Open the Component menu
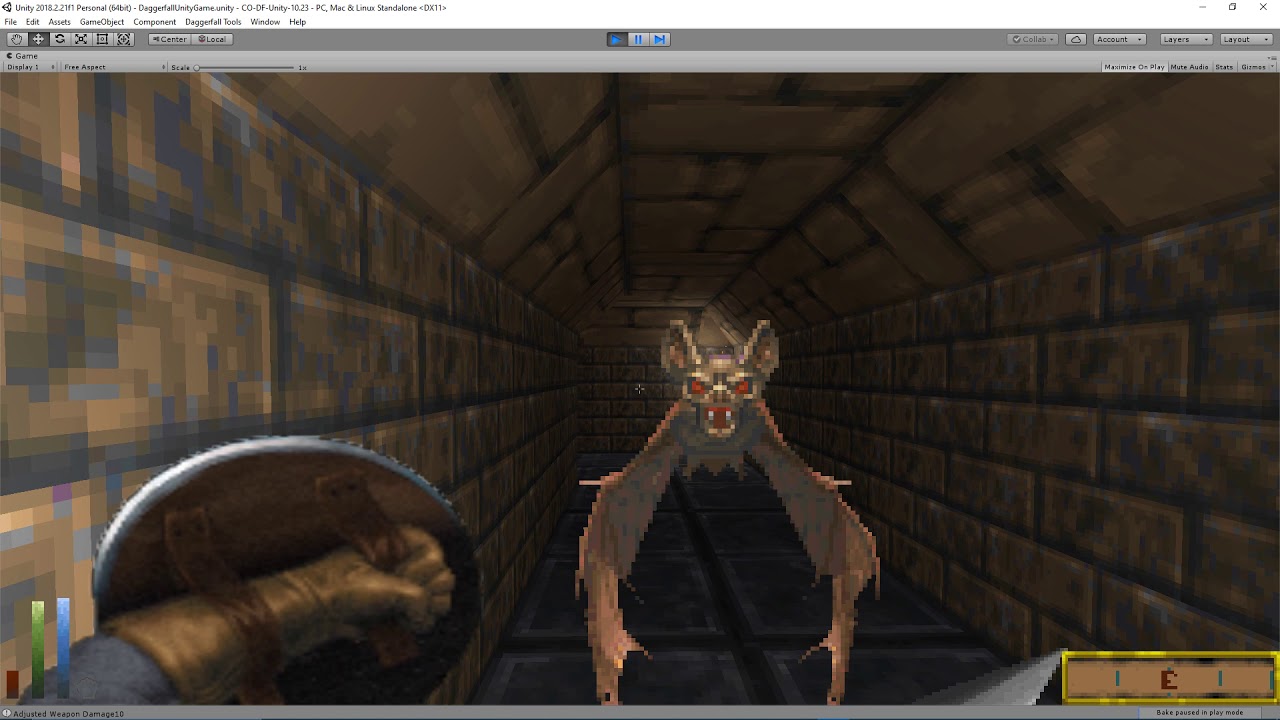Image resolution: width=1280 pixels, height=720 pixels. [155, 22]
